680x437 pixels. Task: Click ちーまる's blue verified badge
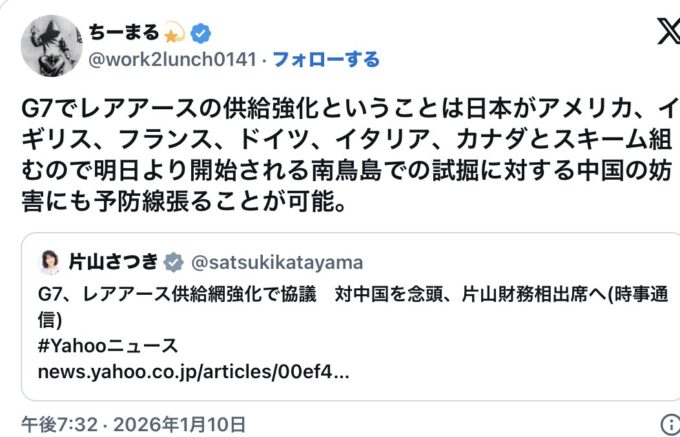click(x=201, y=33)
